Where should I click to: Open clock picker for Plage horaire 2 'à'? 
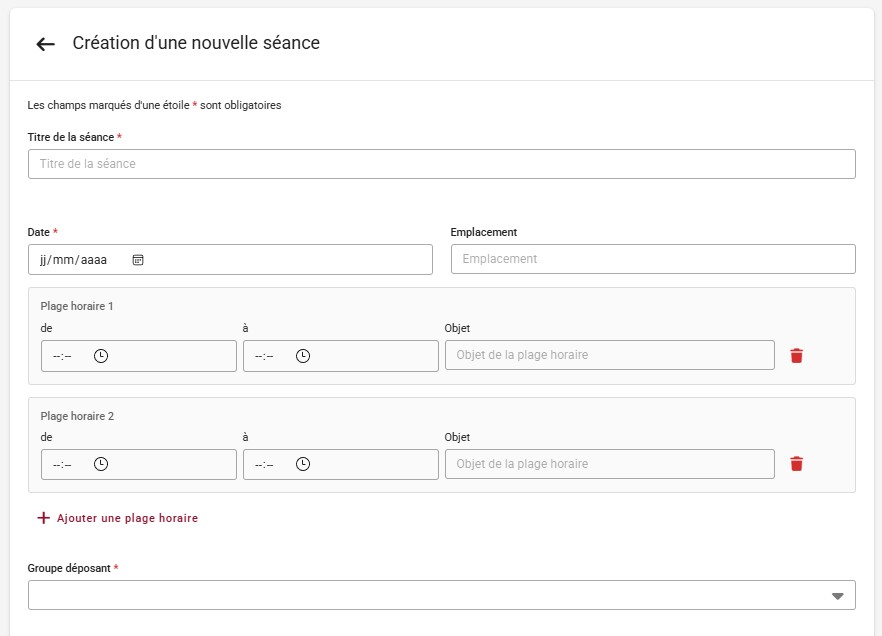point(303,464)
